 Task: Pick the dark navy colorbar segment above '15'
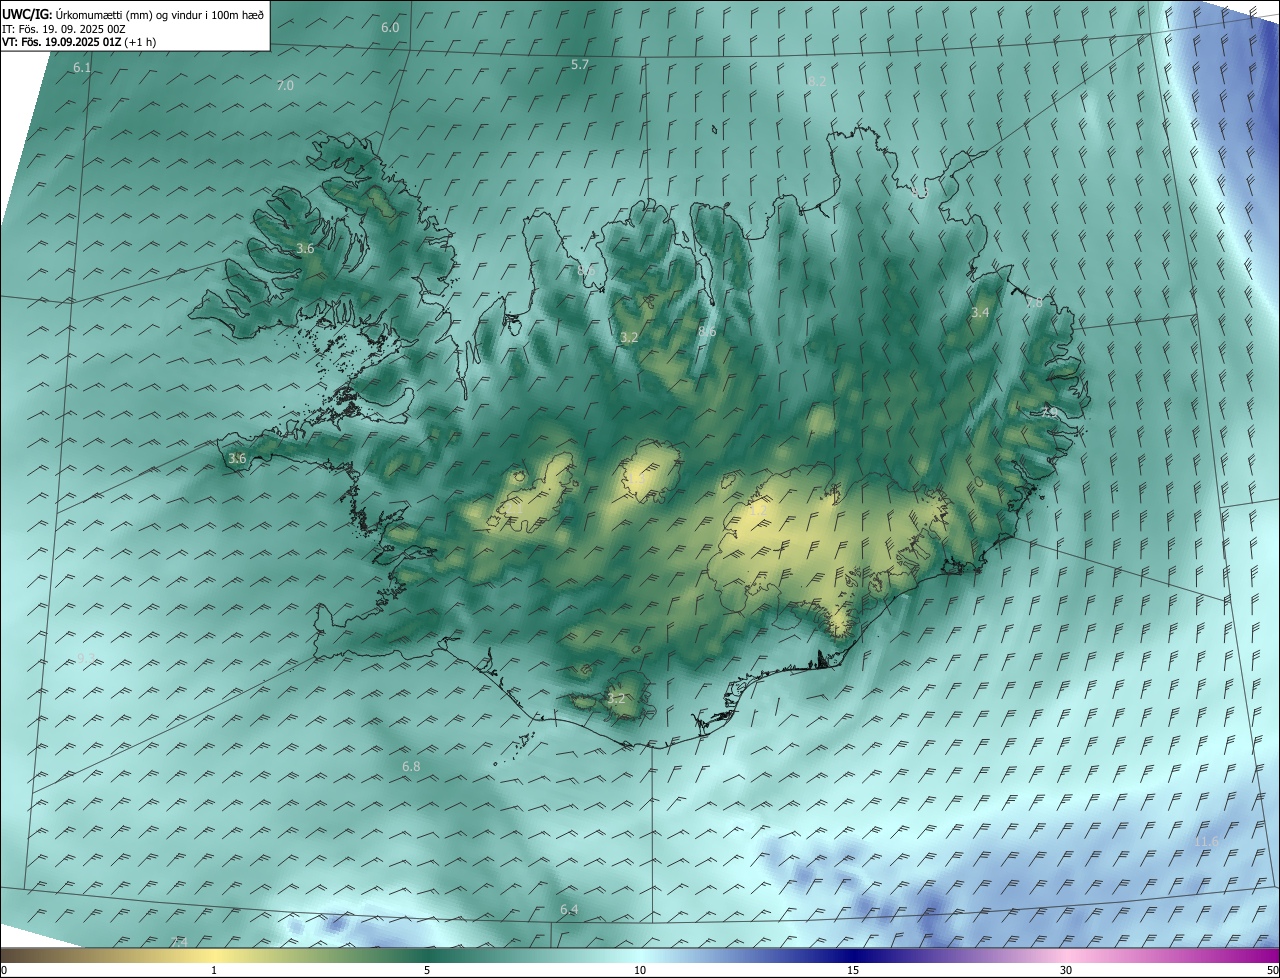(853, 954)
